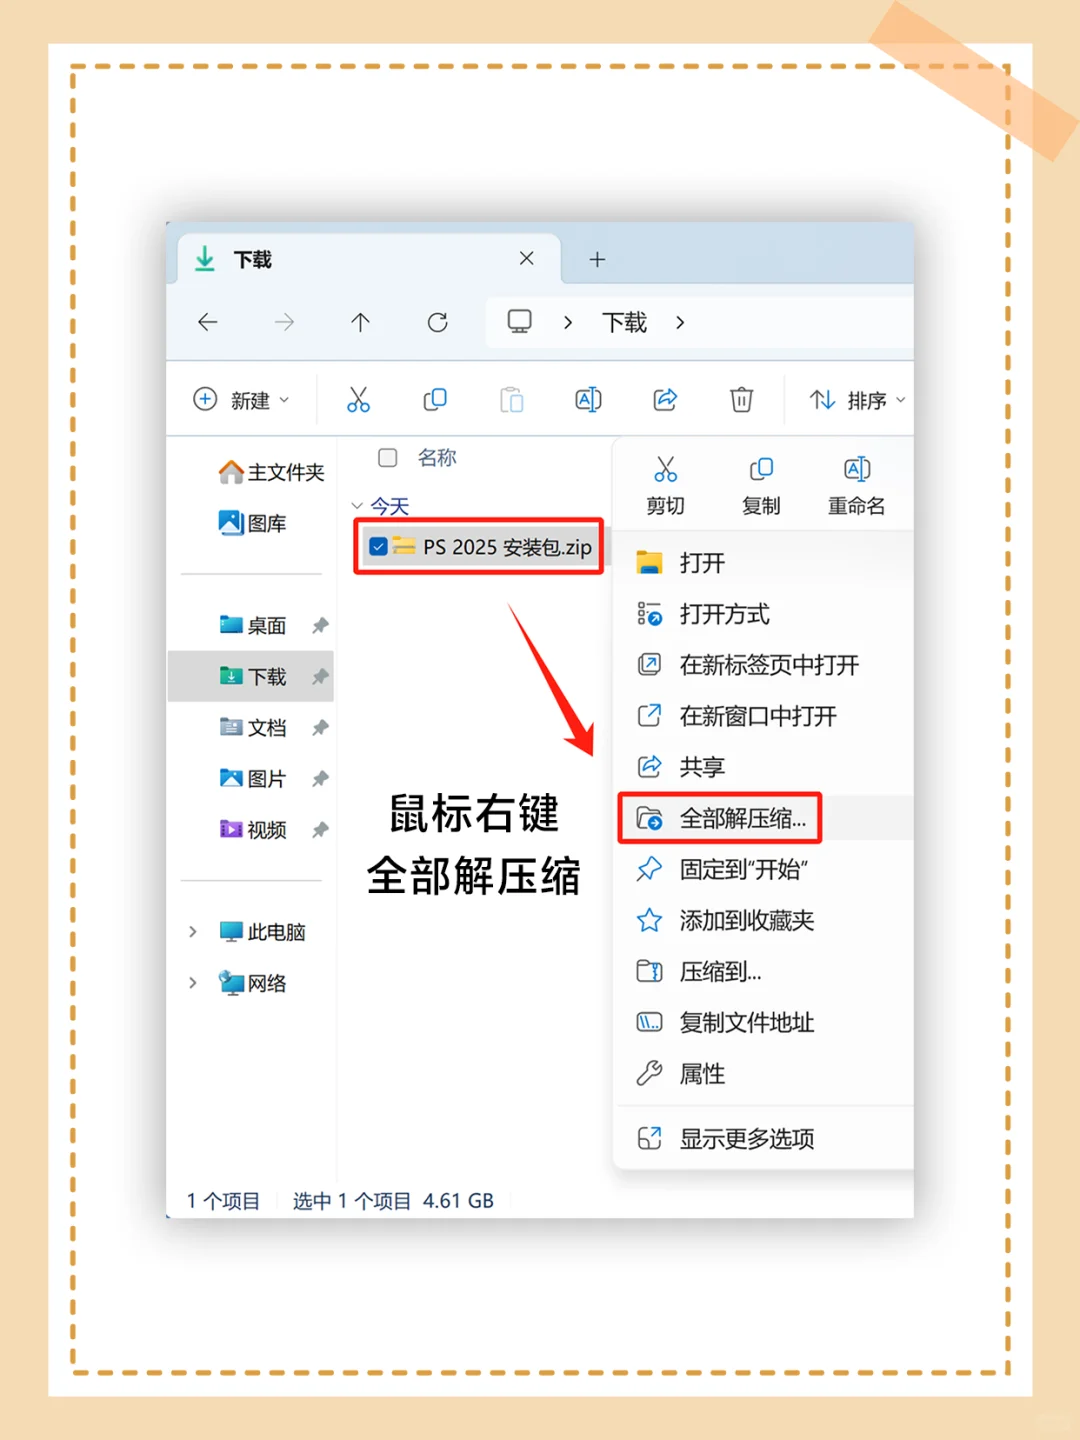Click 显示更多选项 at the menu bottom
Screen dimensions: 1080x1440
pos(748,1137)
